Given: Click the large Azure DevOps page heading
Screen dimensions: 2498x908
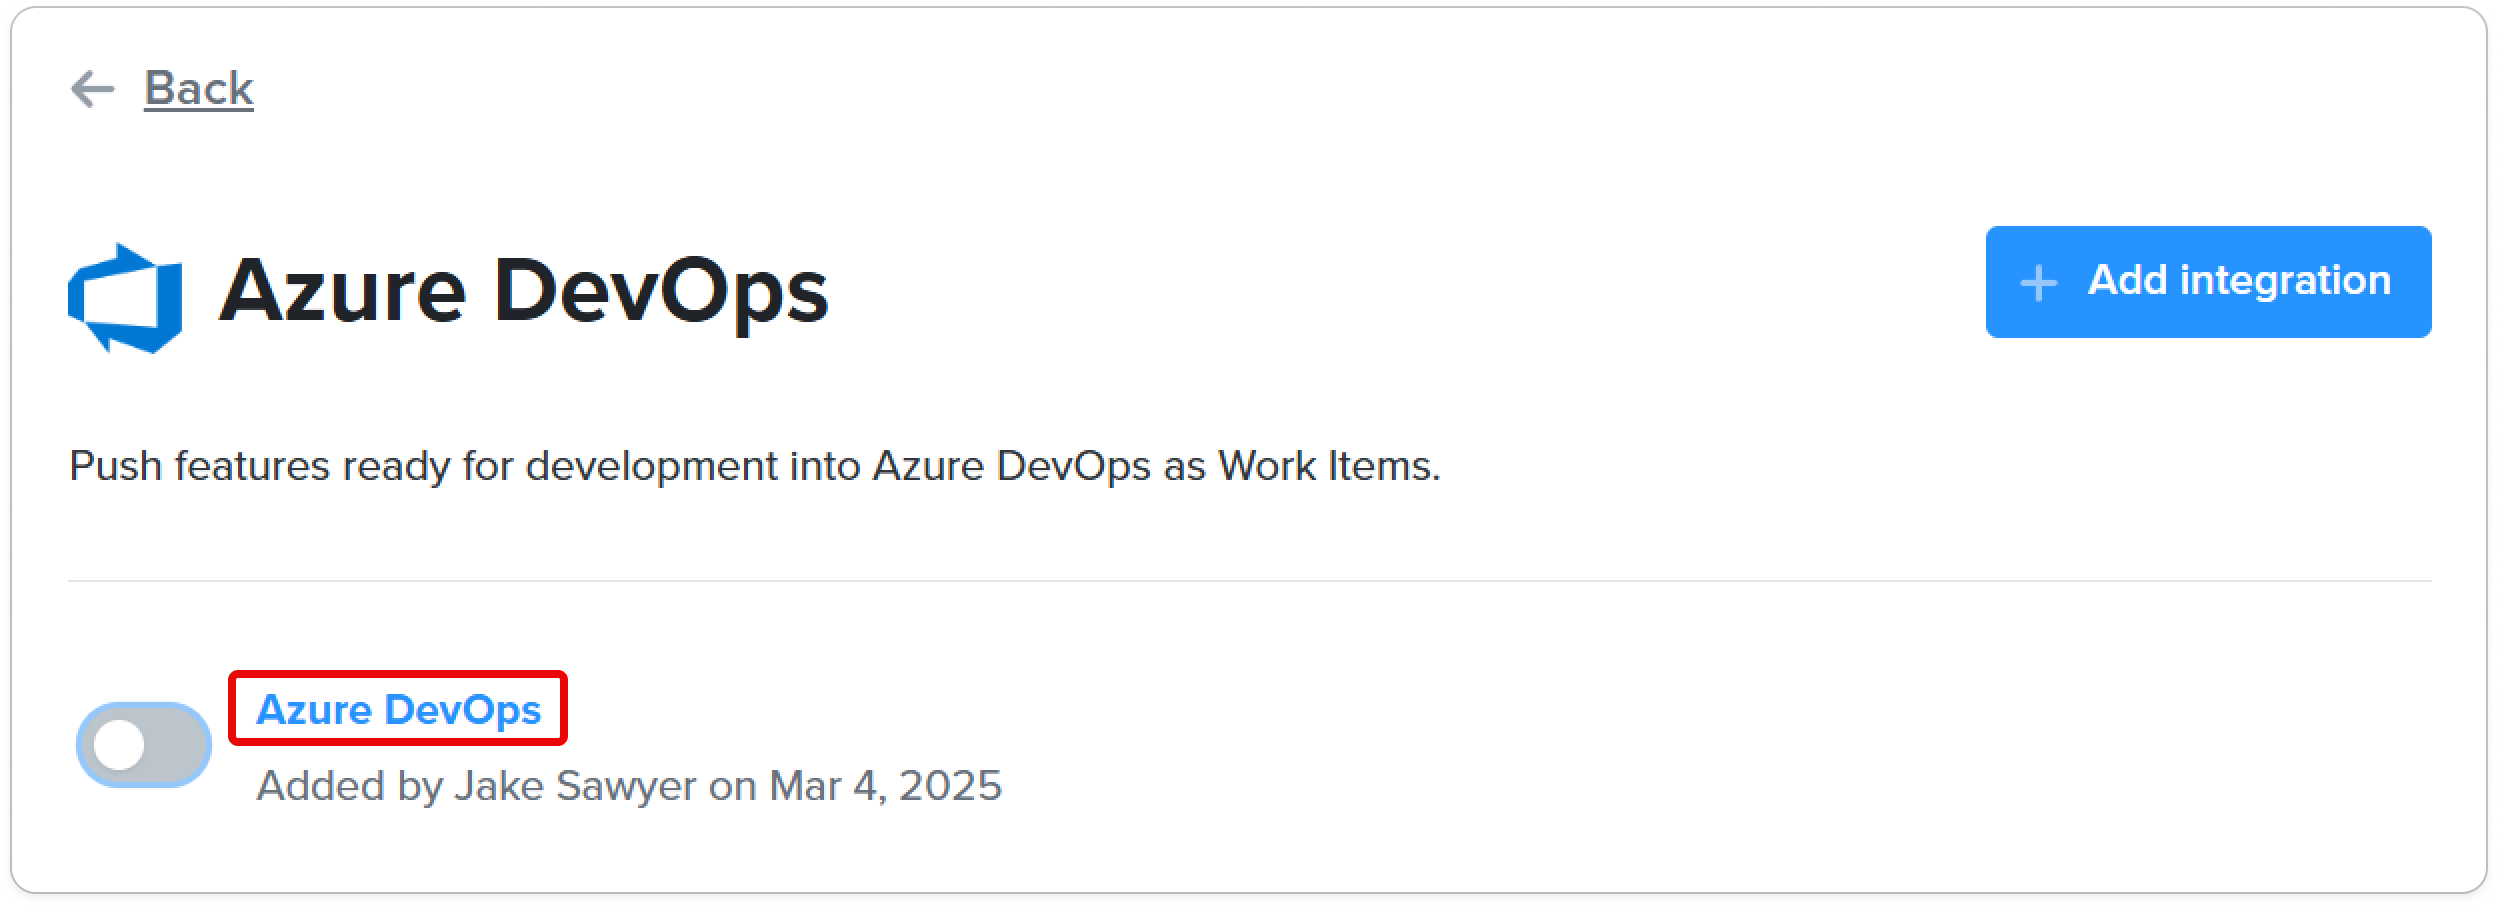Looking at the screenshot, I should point(523,291).
